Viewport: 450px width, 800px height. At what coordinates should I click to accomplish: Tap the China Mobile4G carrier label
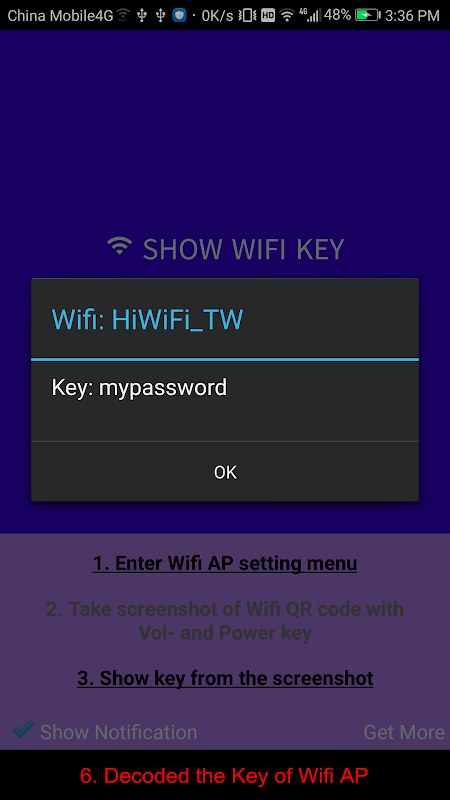60,16
